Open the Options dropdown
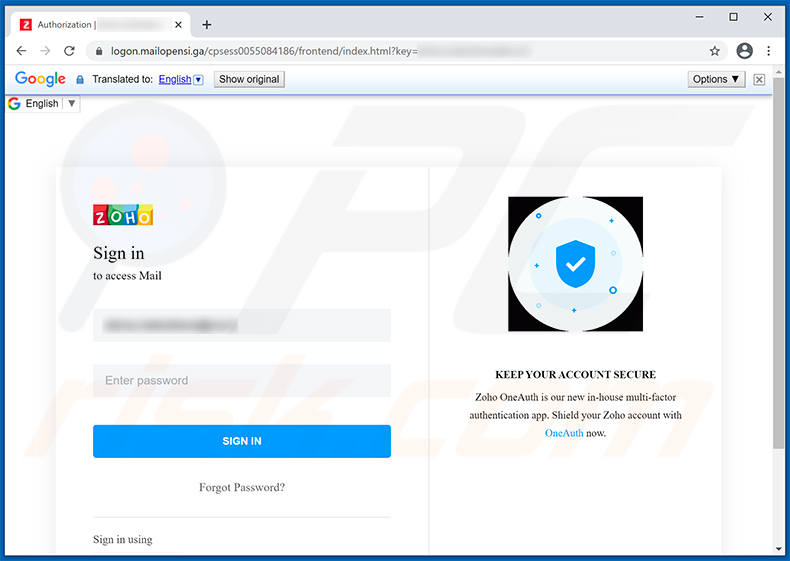790x561 pixels. pyautogui.click(x=716, y=79)
